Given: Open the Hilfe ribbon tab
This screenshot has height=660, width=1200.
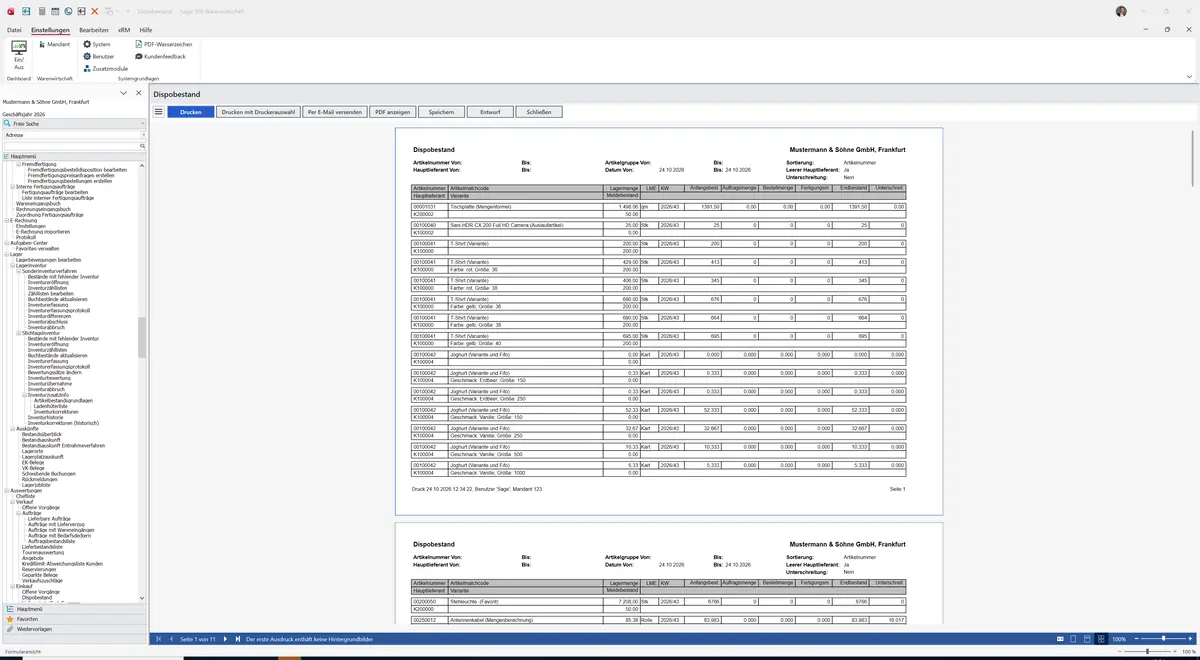Looking at the screenshot, I should coord(146,30).
